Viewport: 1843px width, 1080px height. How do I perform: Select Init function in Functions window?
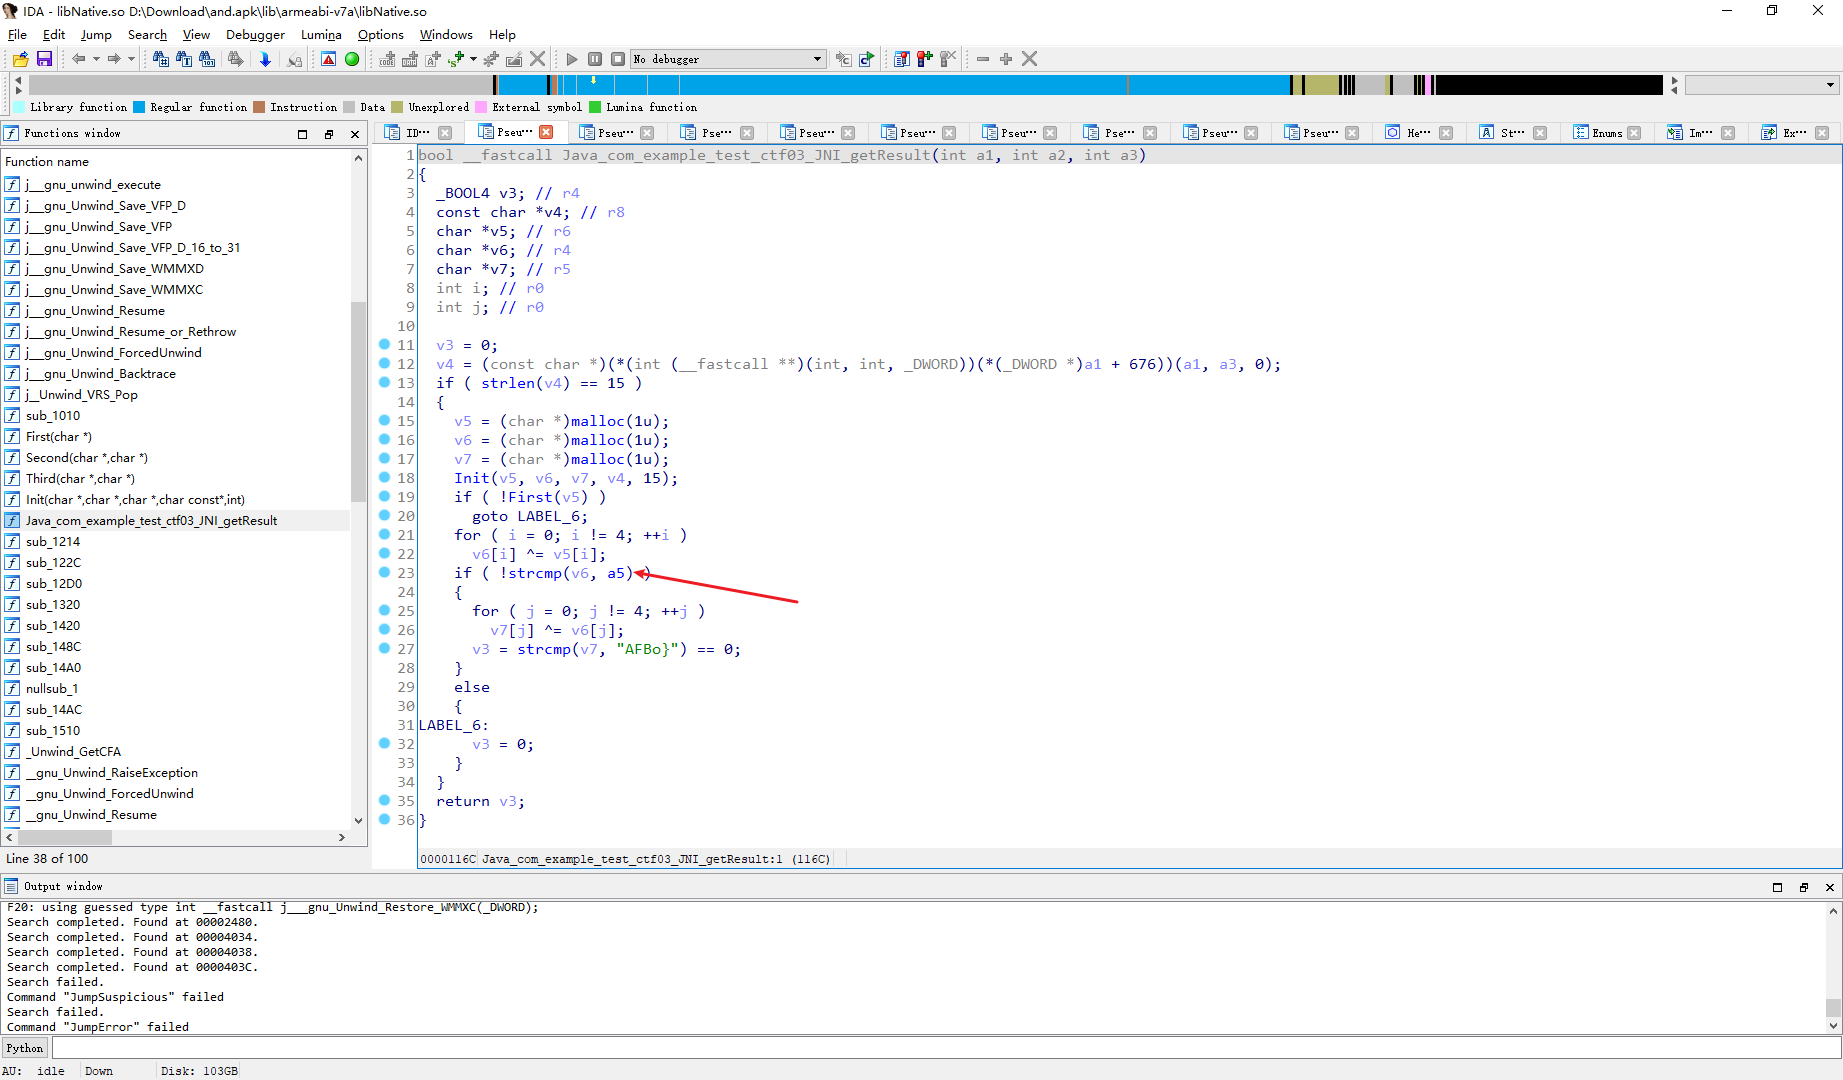tap(135, 499)
